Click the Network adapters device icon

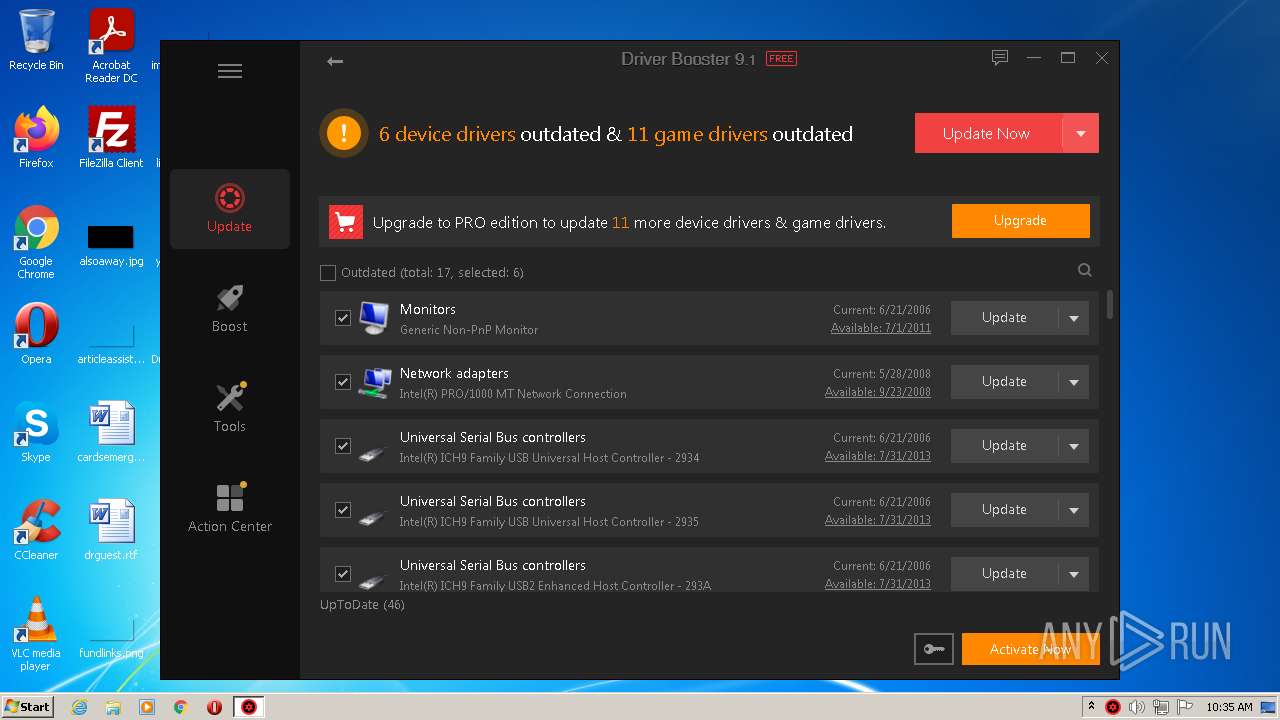tap(375, 382)
